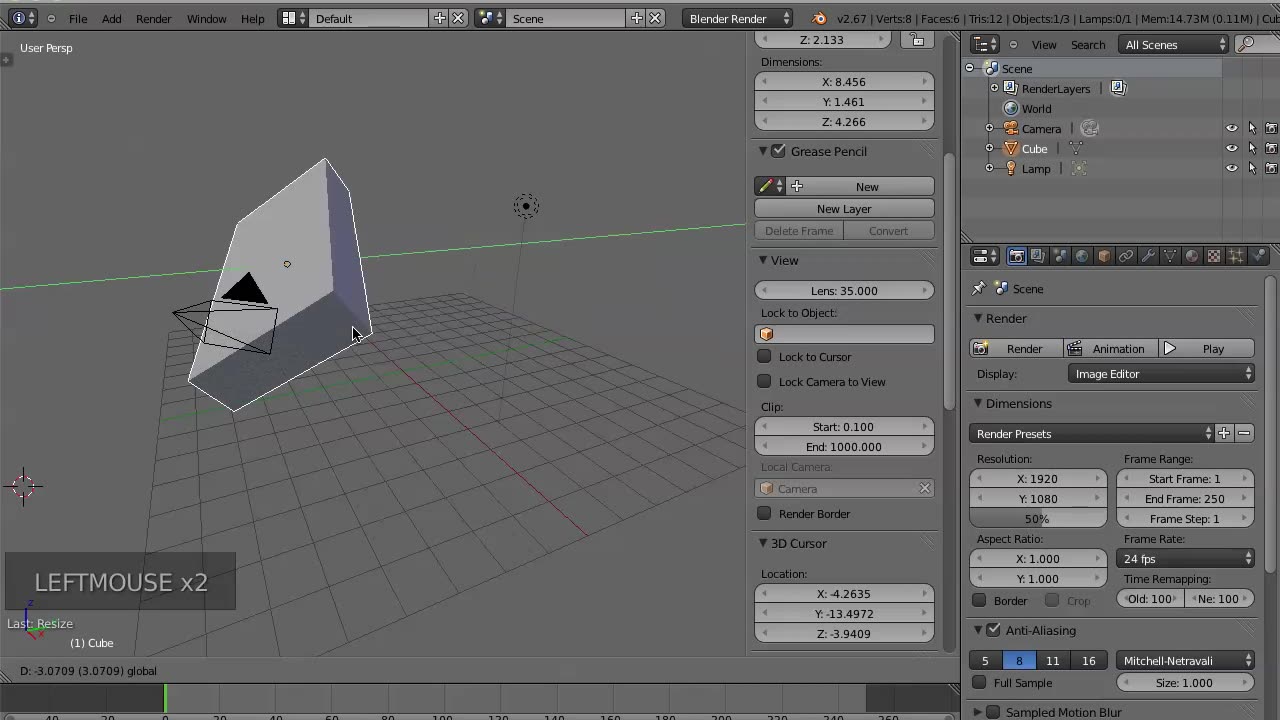Screen dimensions: 1280x720
Task: Open the Help menu
Action: pyautogui.click(x=252, y=18)
